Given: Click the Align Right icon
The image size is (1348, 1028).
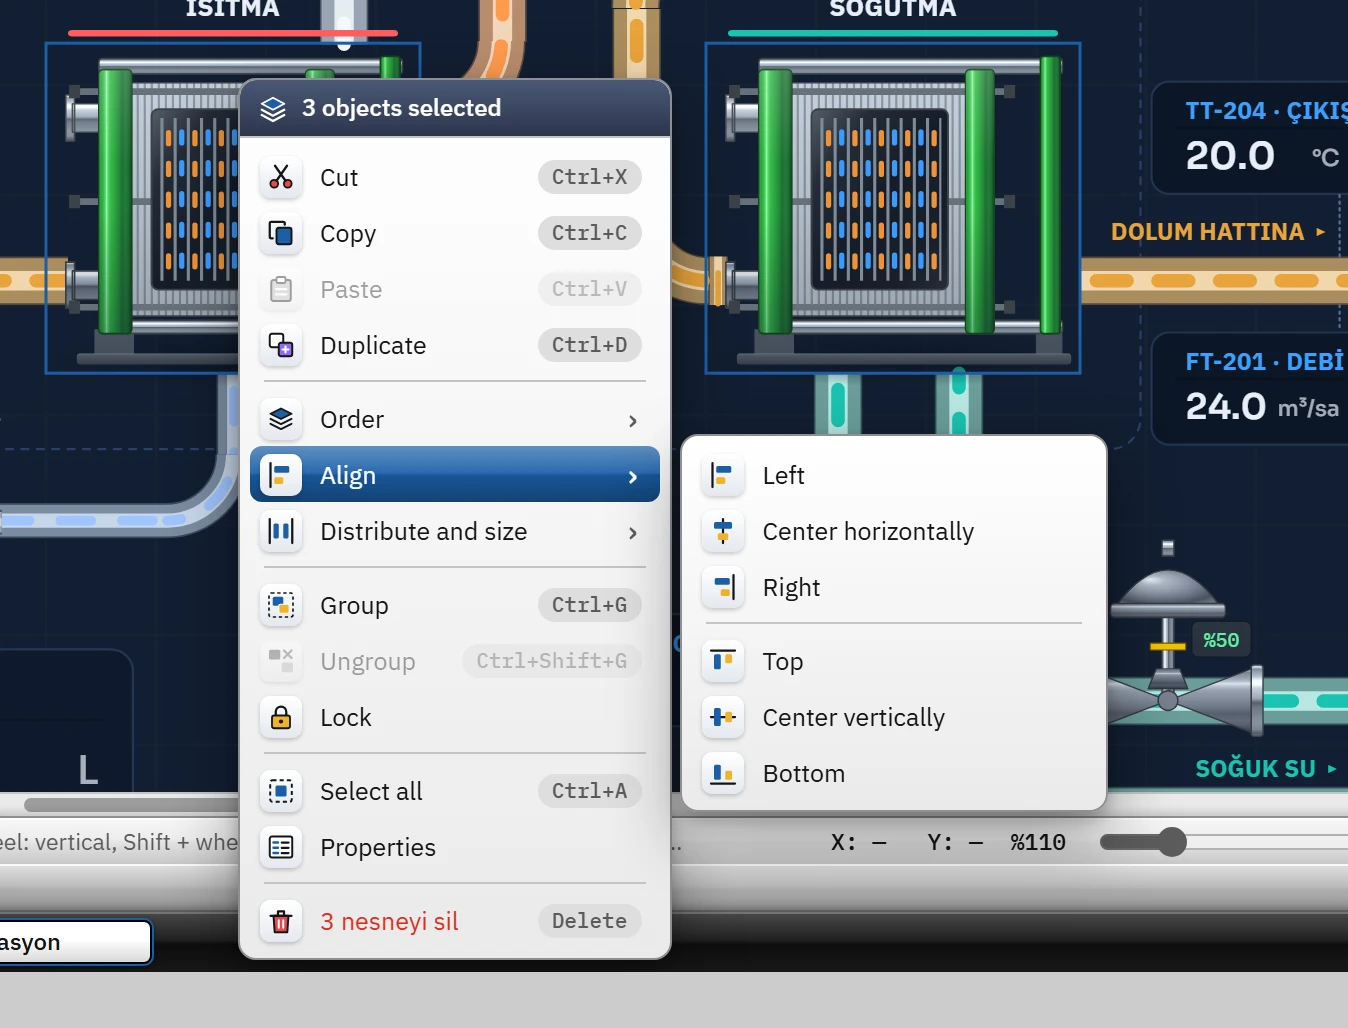Looking at the screenshot, I should [723, 587].
